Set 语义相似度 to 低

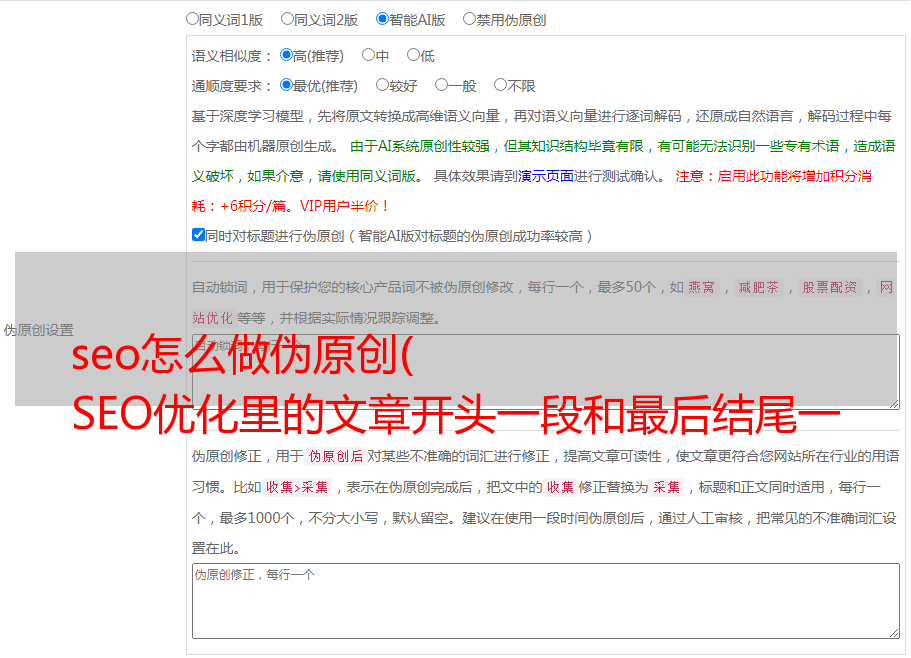[x=413, y=55]
